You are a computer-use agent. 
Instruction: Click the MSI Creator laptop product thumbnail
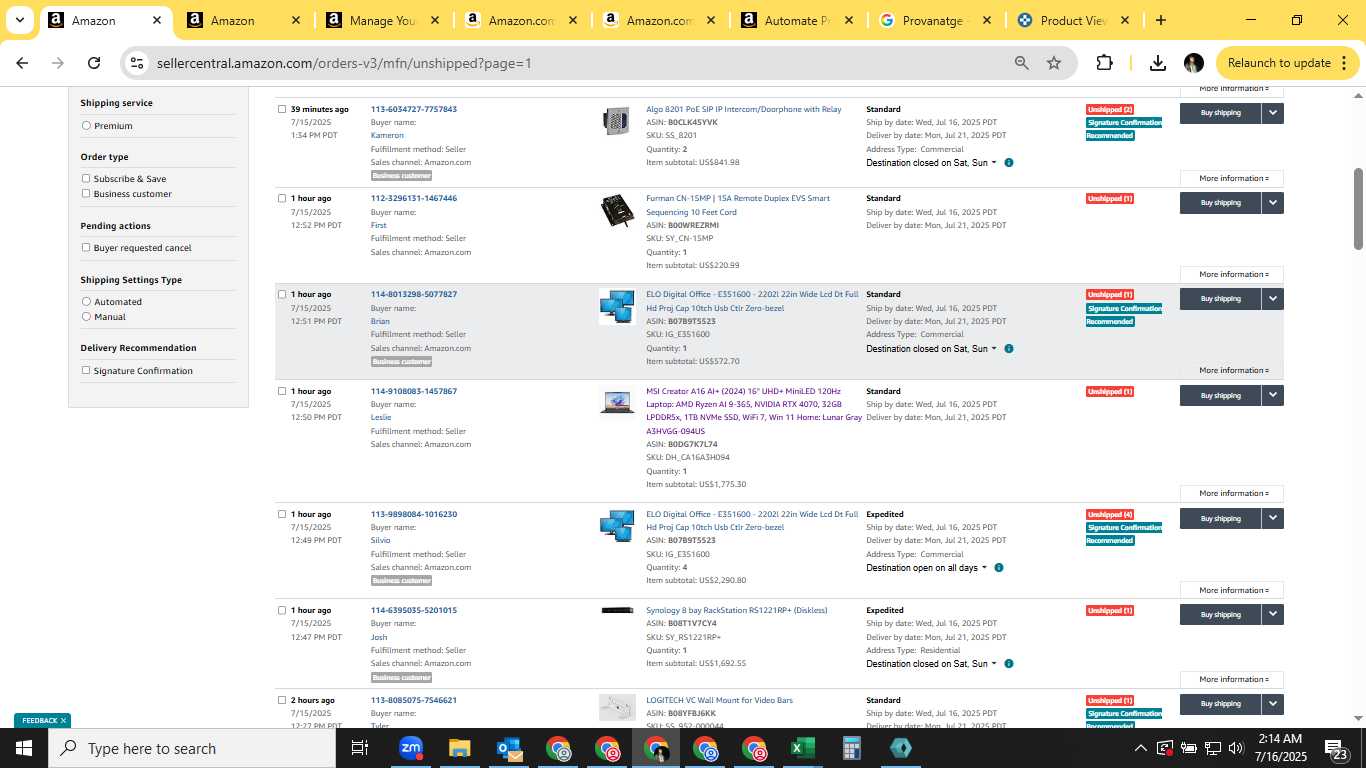616,401
